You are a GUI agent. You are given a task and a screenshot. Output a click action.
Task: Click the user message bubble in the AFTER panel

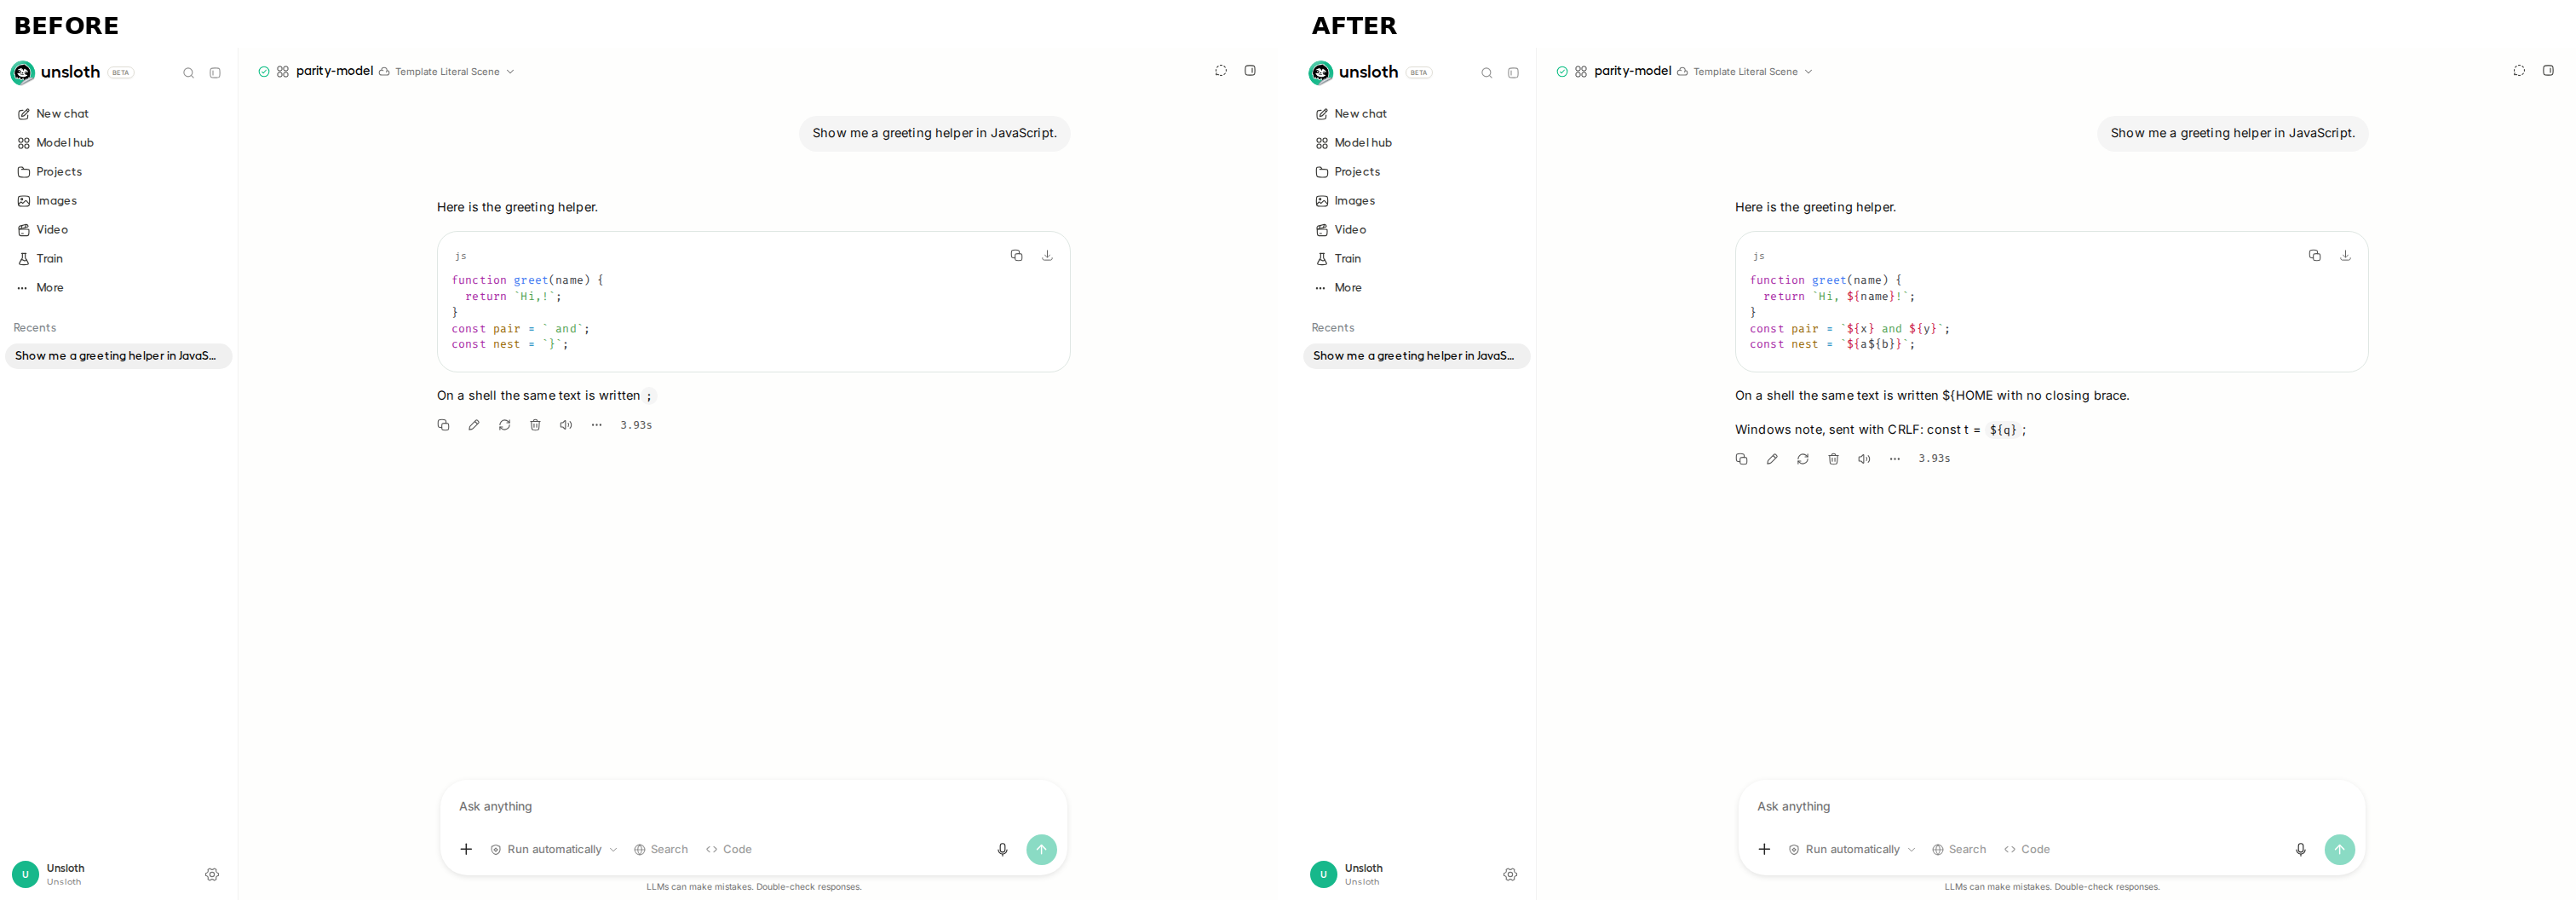coord(2232,134)
